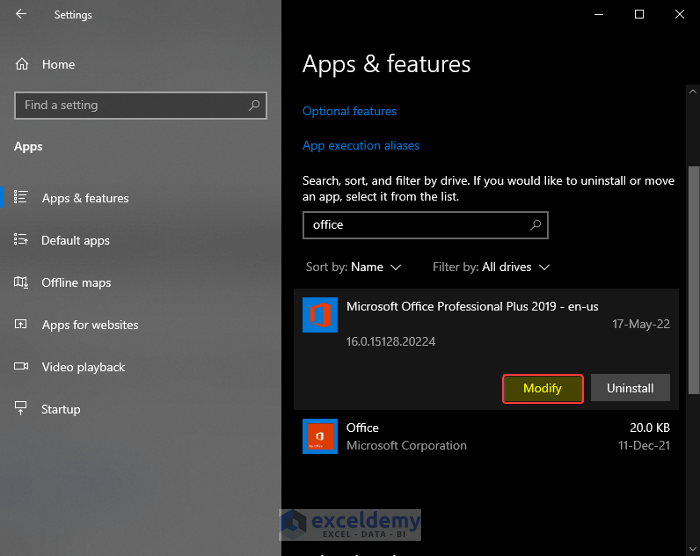Click the 17-May-22 install date
The image size is (700, 556).
[641, 324]
